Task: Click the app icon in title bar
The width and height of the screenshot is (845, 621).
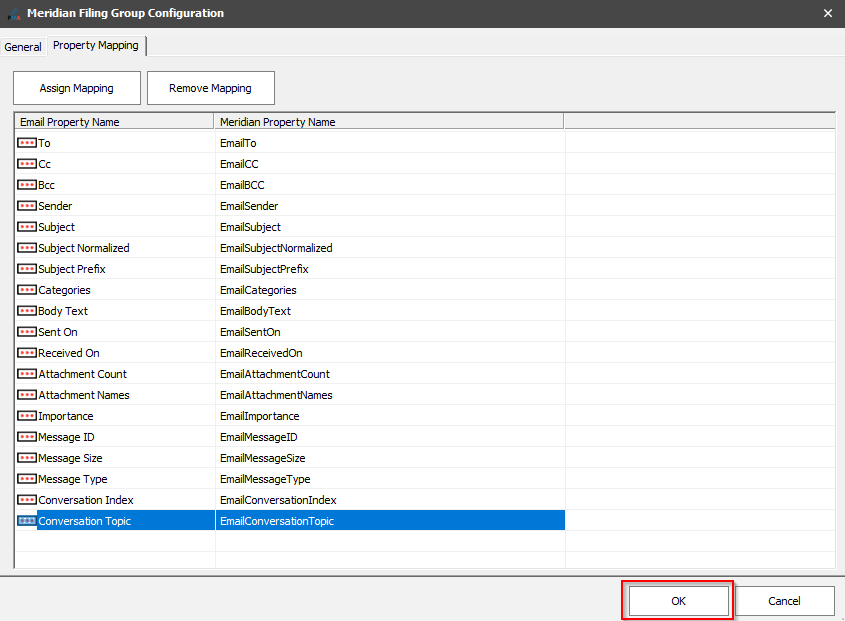Action: (x=14, y=13)
